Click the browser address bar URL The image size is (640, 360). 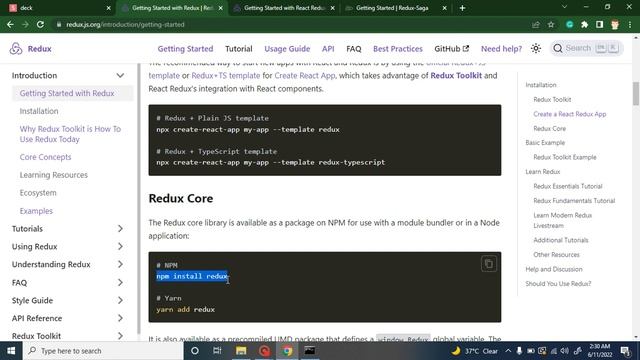[x=125, y=24]
